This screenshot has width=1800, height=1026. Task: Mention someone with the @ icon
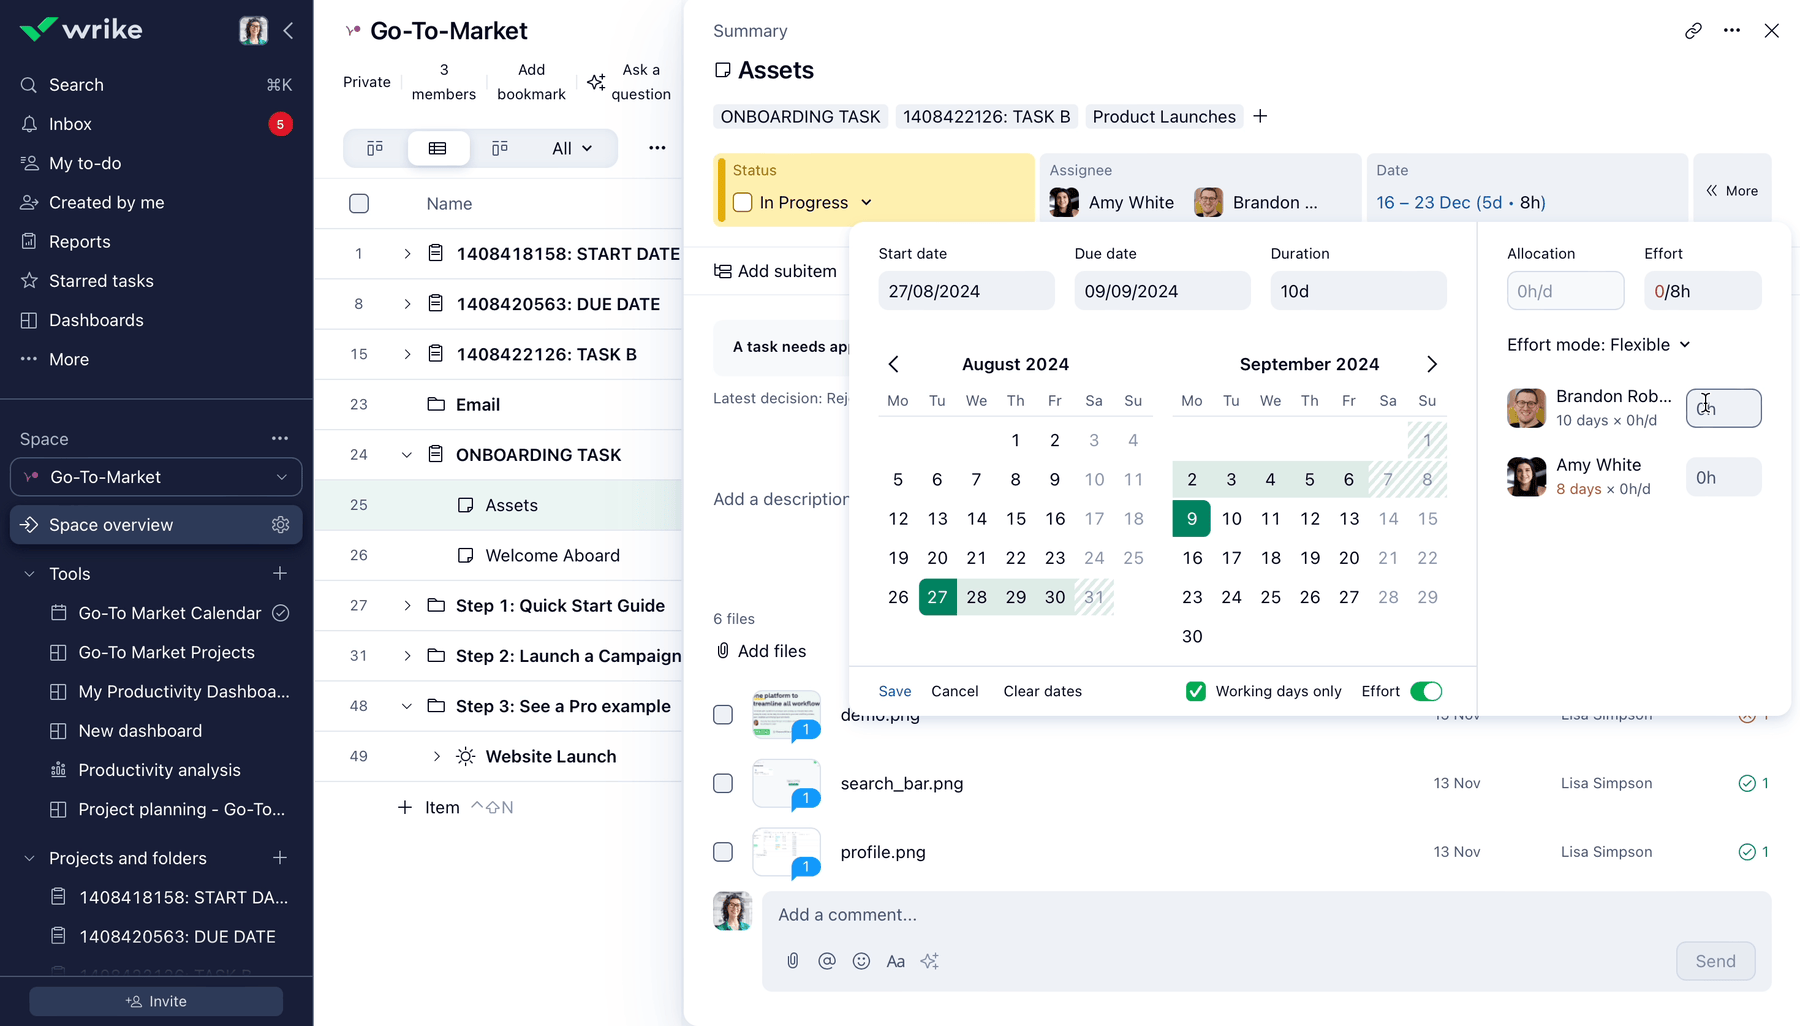point(827,961)
